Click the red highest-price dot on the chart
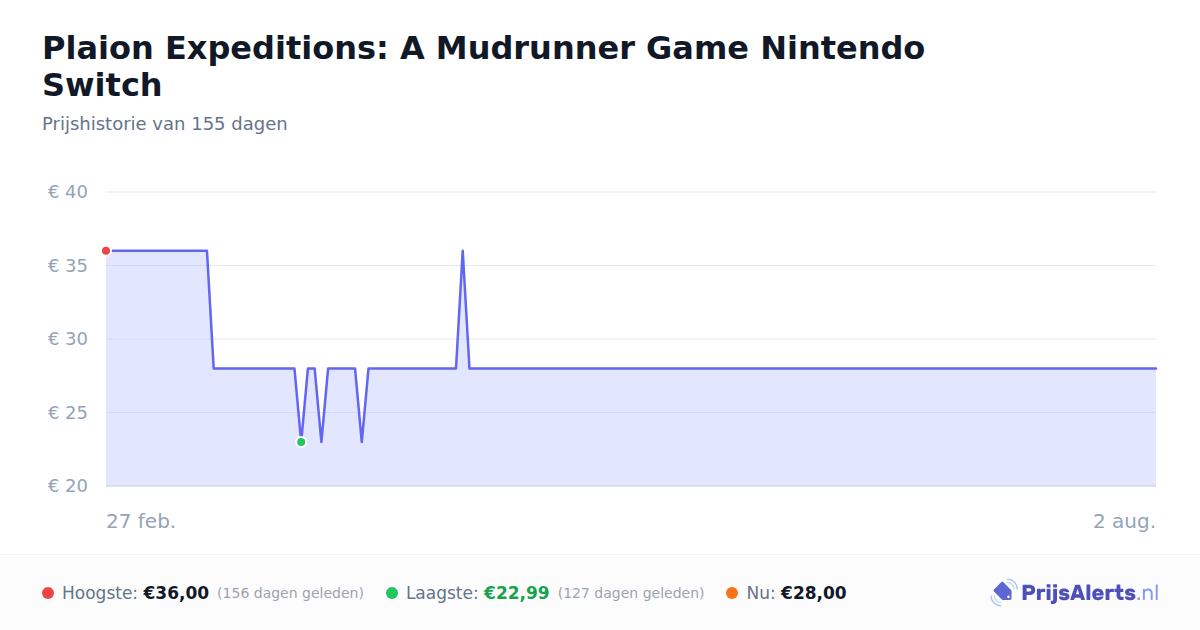This screenshot has width=1200, height=630. coord(106,251)
